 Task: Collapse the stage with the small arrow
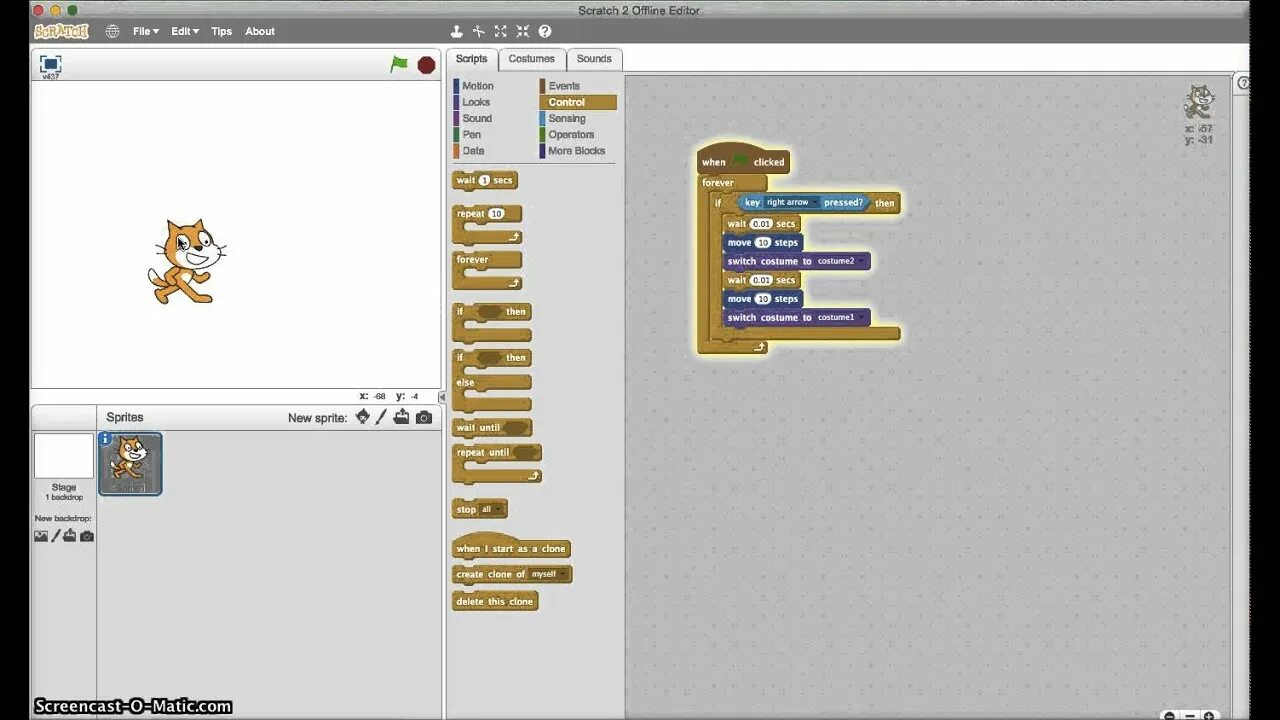click(x=442, y=397)
